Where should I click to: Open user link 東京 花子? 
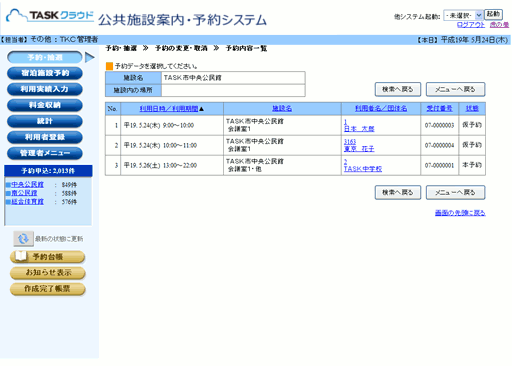(359, 149)
